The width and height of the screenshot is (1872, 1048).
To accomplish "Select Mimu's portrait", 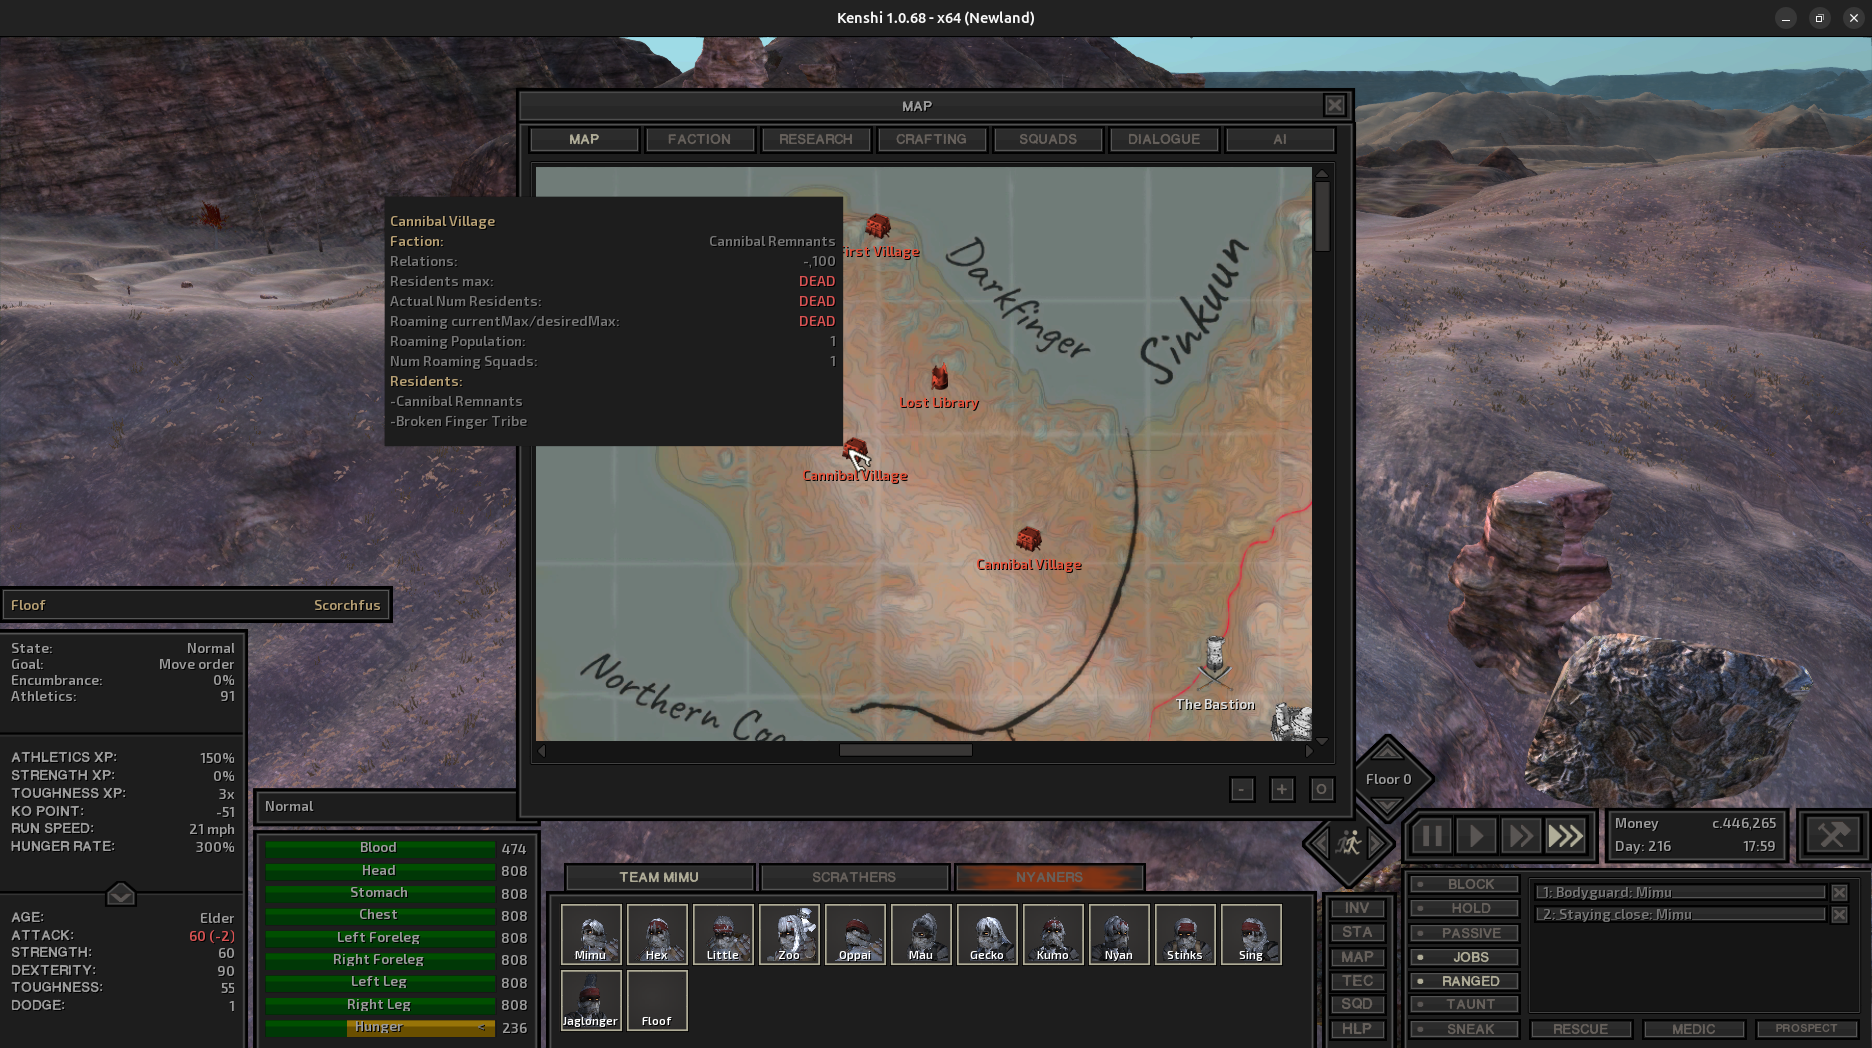I will pos(591,934).
